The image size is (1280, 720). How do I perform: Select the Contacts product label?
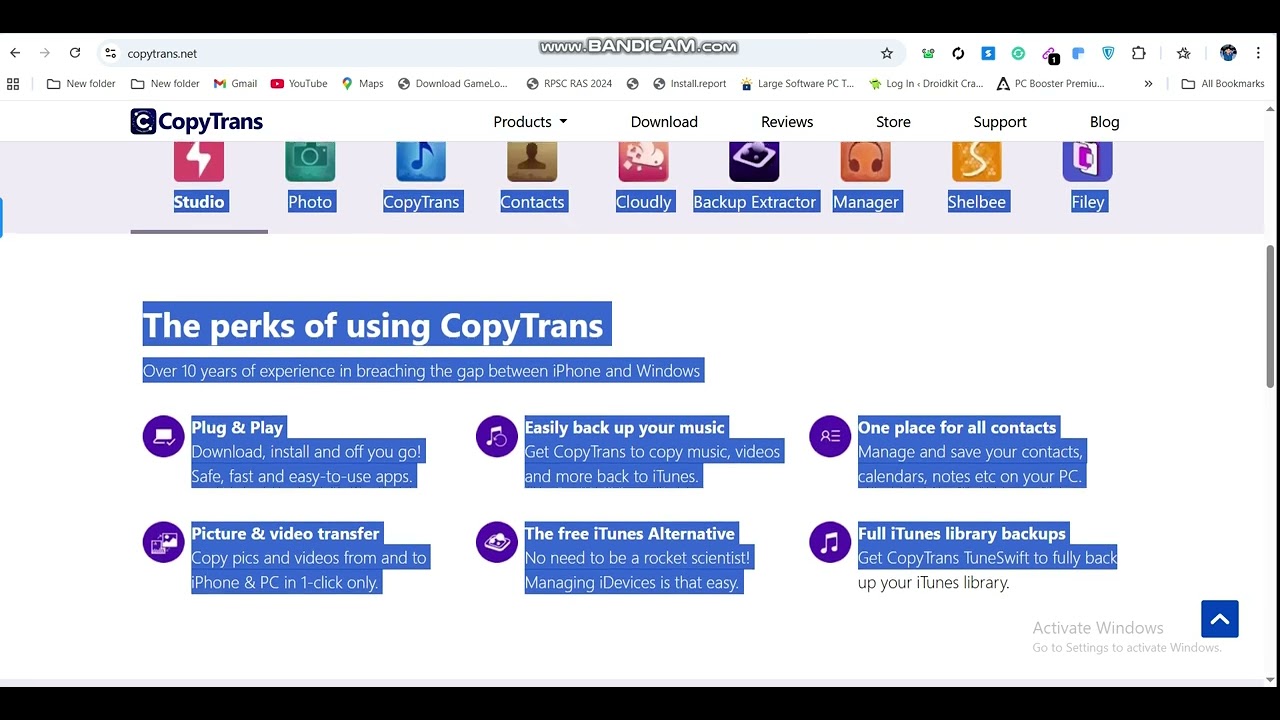tap(532, 202)
